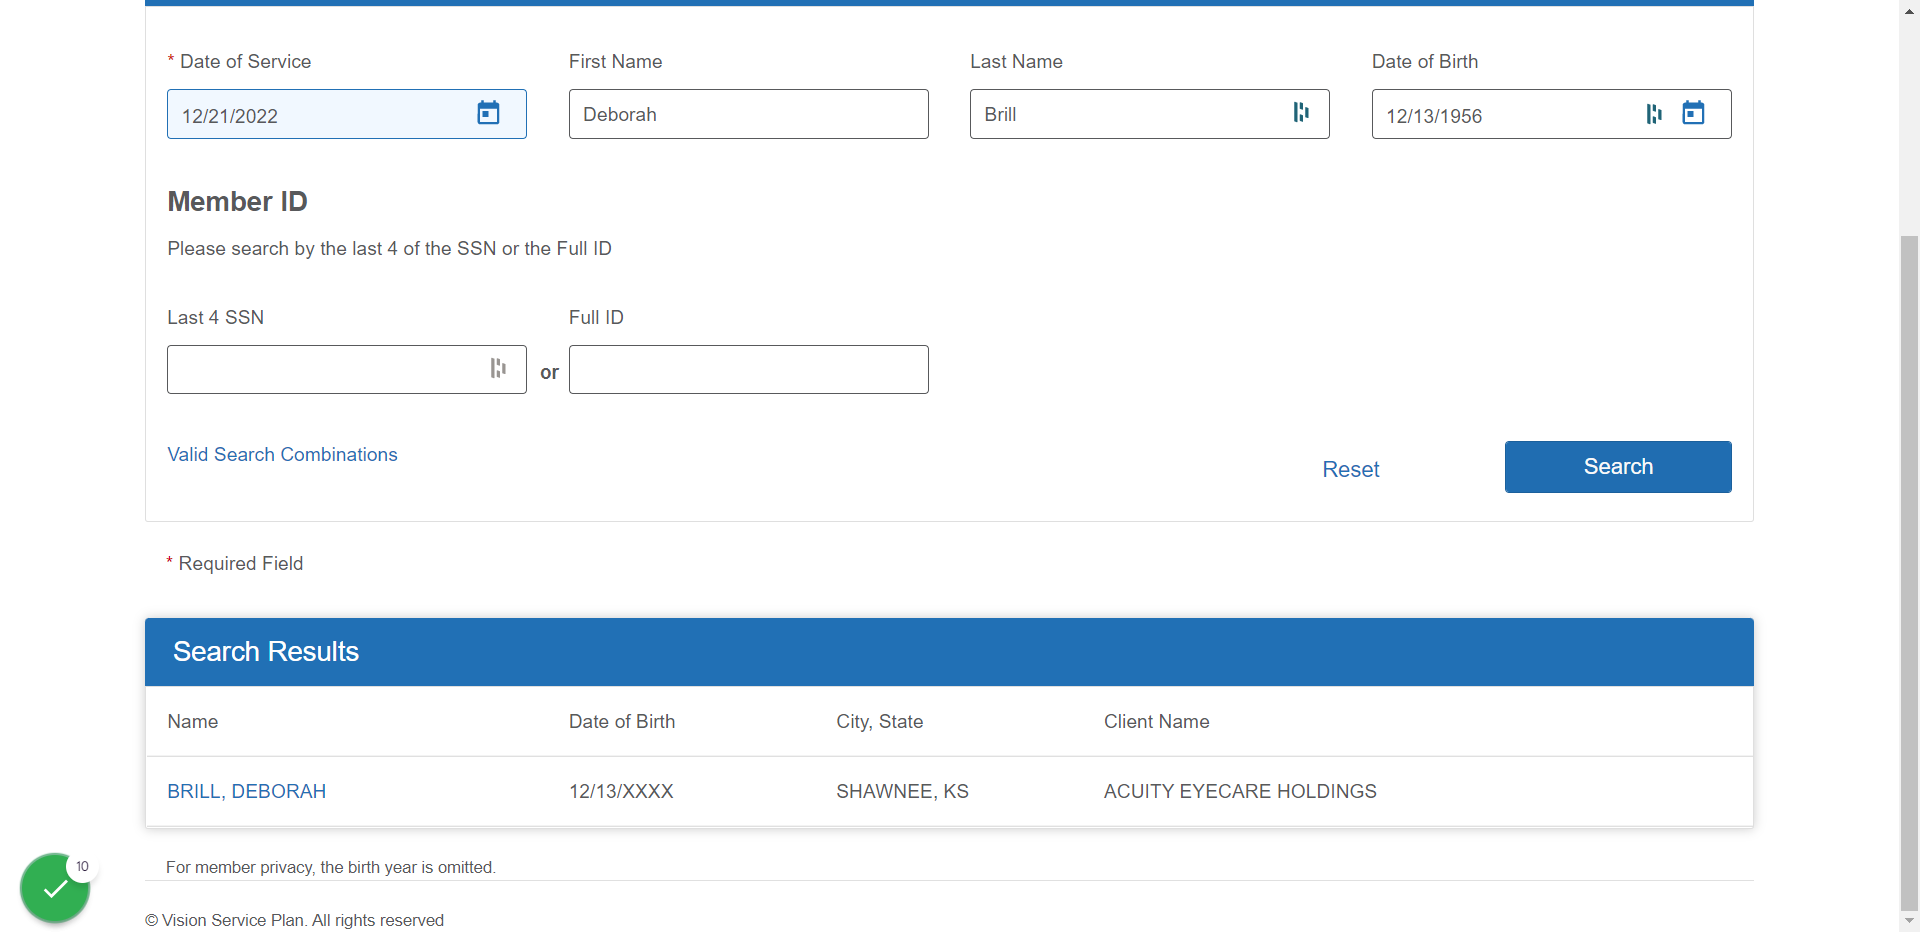Image resolution: width=1920 pixels, height=932 pixels.
Task: Click the Last Name input field
Action: click(1150, 114)
